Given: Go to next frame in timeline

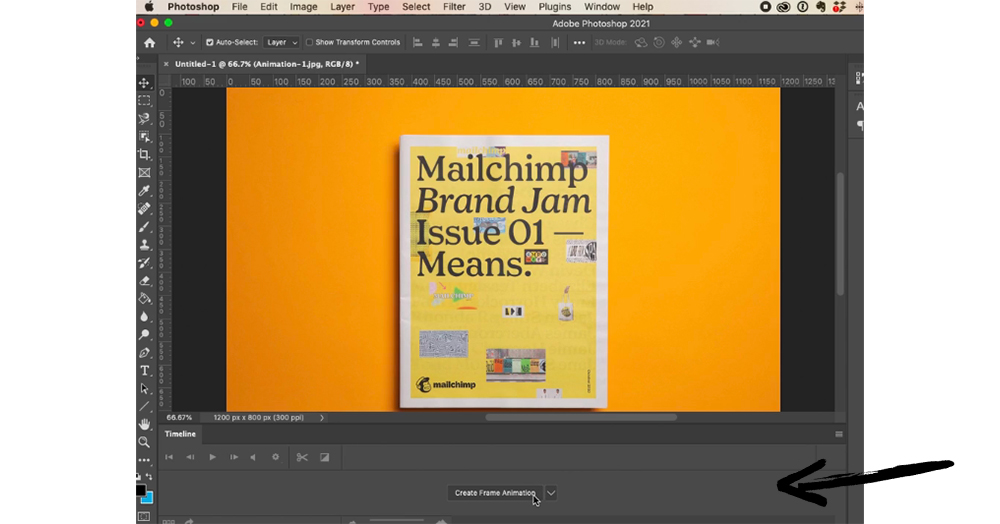Looking at the screenshot, I should (234, 457).
